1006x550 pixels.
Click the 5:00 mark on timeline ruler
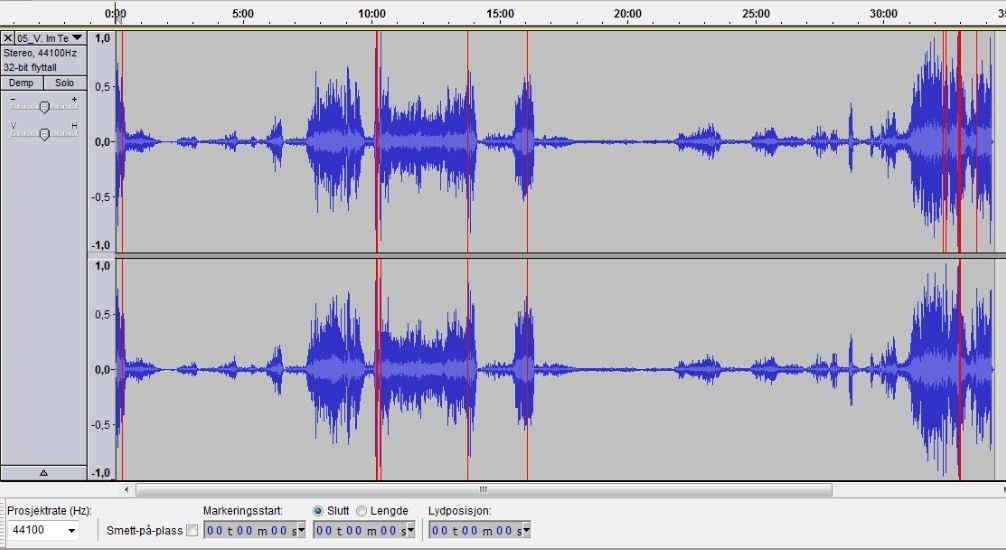(243, 13)
